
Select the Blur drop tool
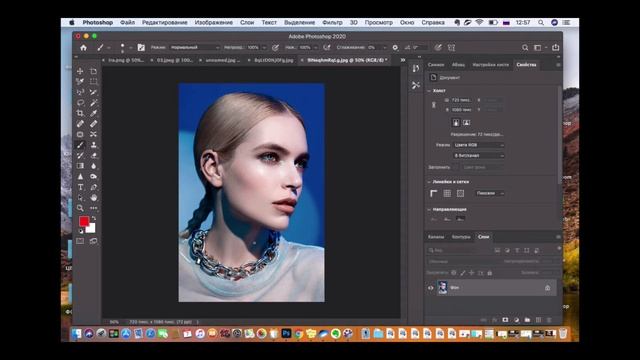tap(93, 166)
